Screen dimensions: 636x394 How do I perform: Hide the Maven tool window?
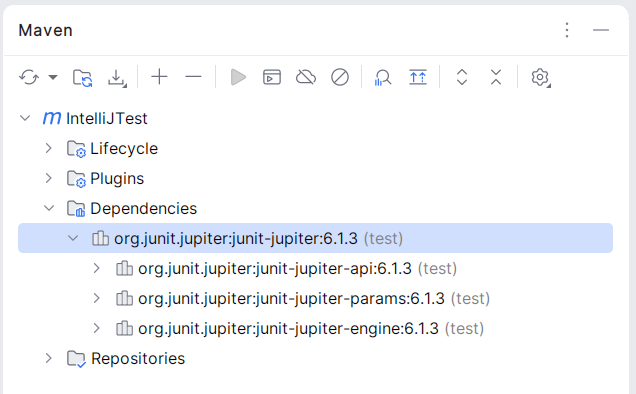[x=601, y=30]
